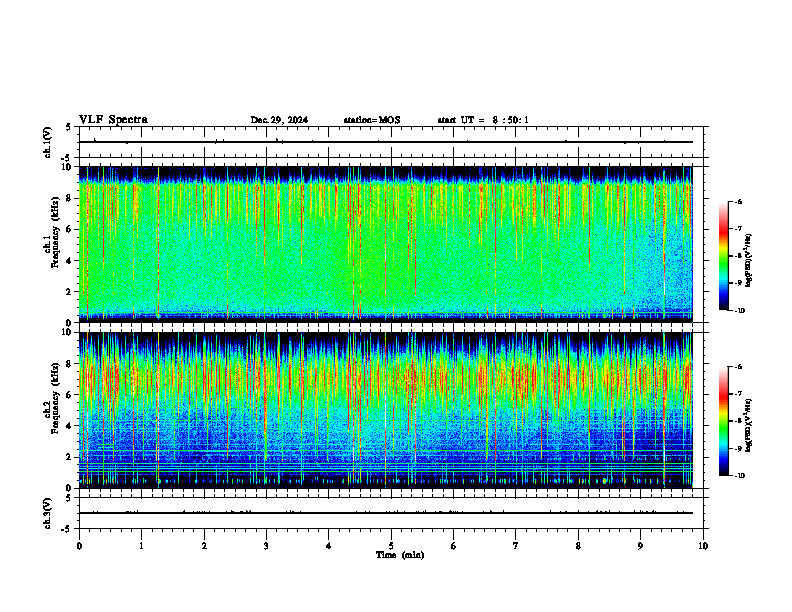This screenshot has width=792, height=612.
Task: Click the ch.1 voltage waveform strip
Action: (x=391, y=142)
